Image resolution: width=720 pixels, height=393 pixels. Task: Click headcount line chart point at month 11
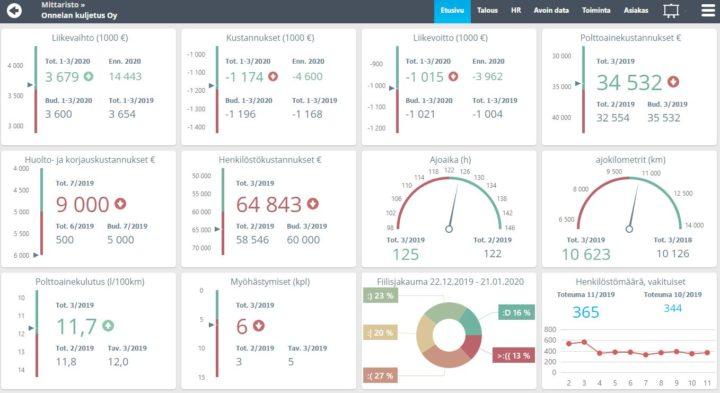[x=707, y=353]
